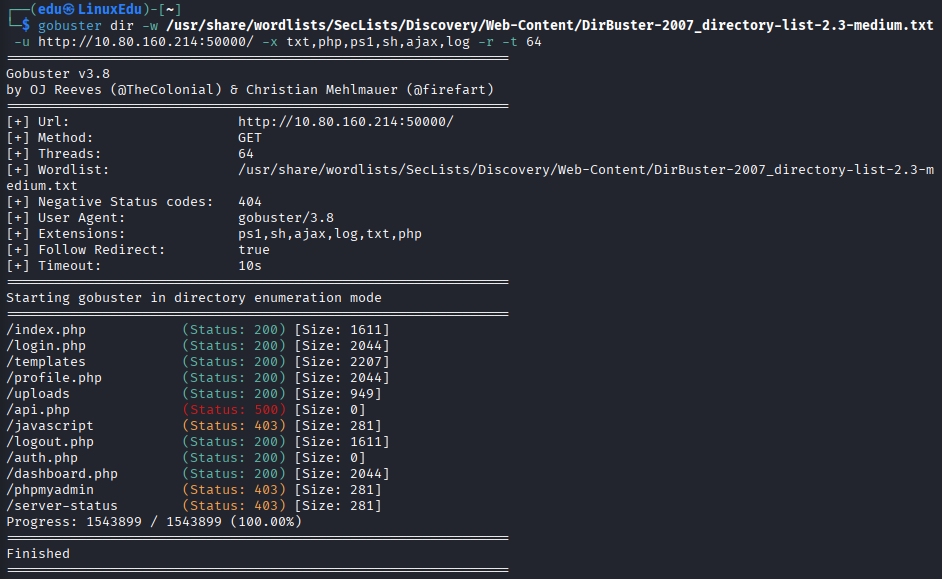Click the /templates directory result
The width and height of the screenshot is (942, 579).
[x=46, y=362]
